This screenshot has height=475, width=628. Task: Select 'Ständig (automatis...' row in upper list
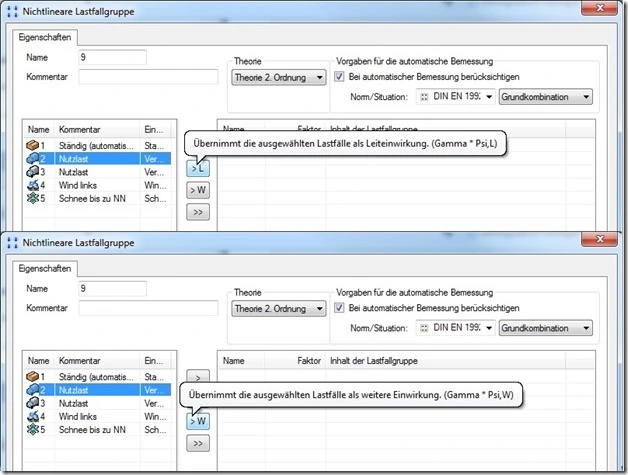tap(98, 145)
